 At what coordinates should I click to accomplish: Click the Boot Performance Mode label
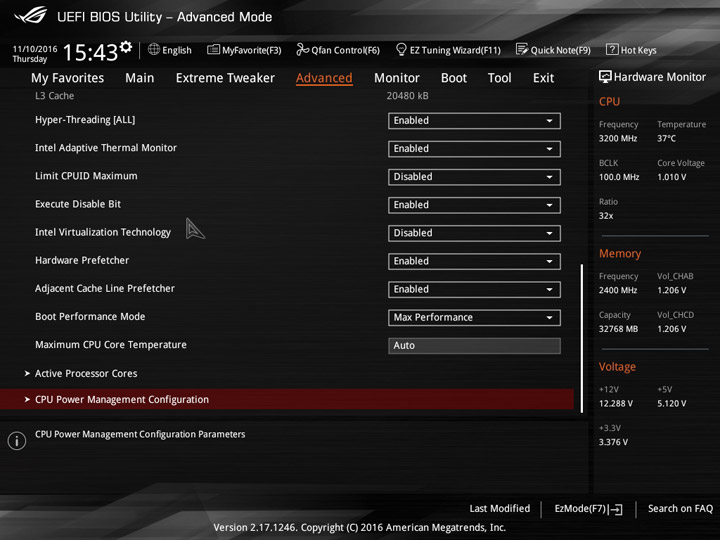pos(90,316)
